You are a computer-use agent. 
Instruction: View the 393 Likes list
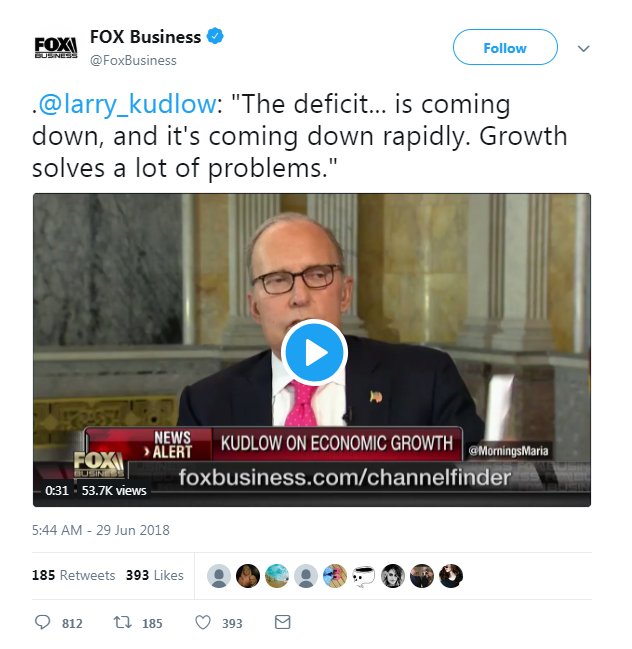(154, 575)
